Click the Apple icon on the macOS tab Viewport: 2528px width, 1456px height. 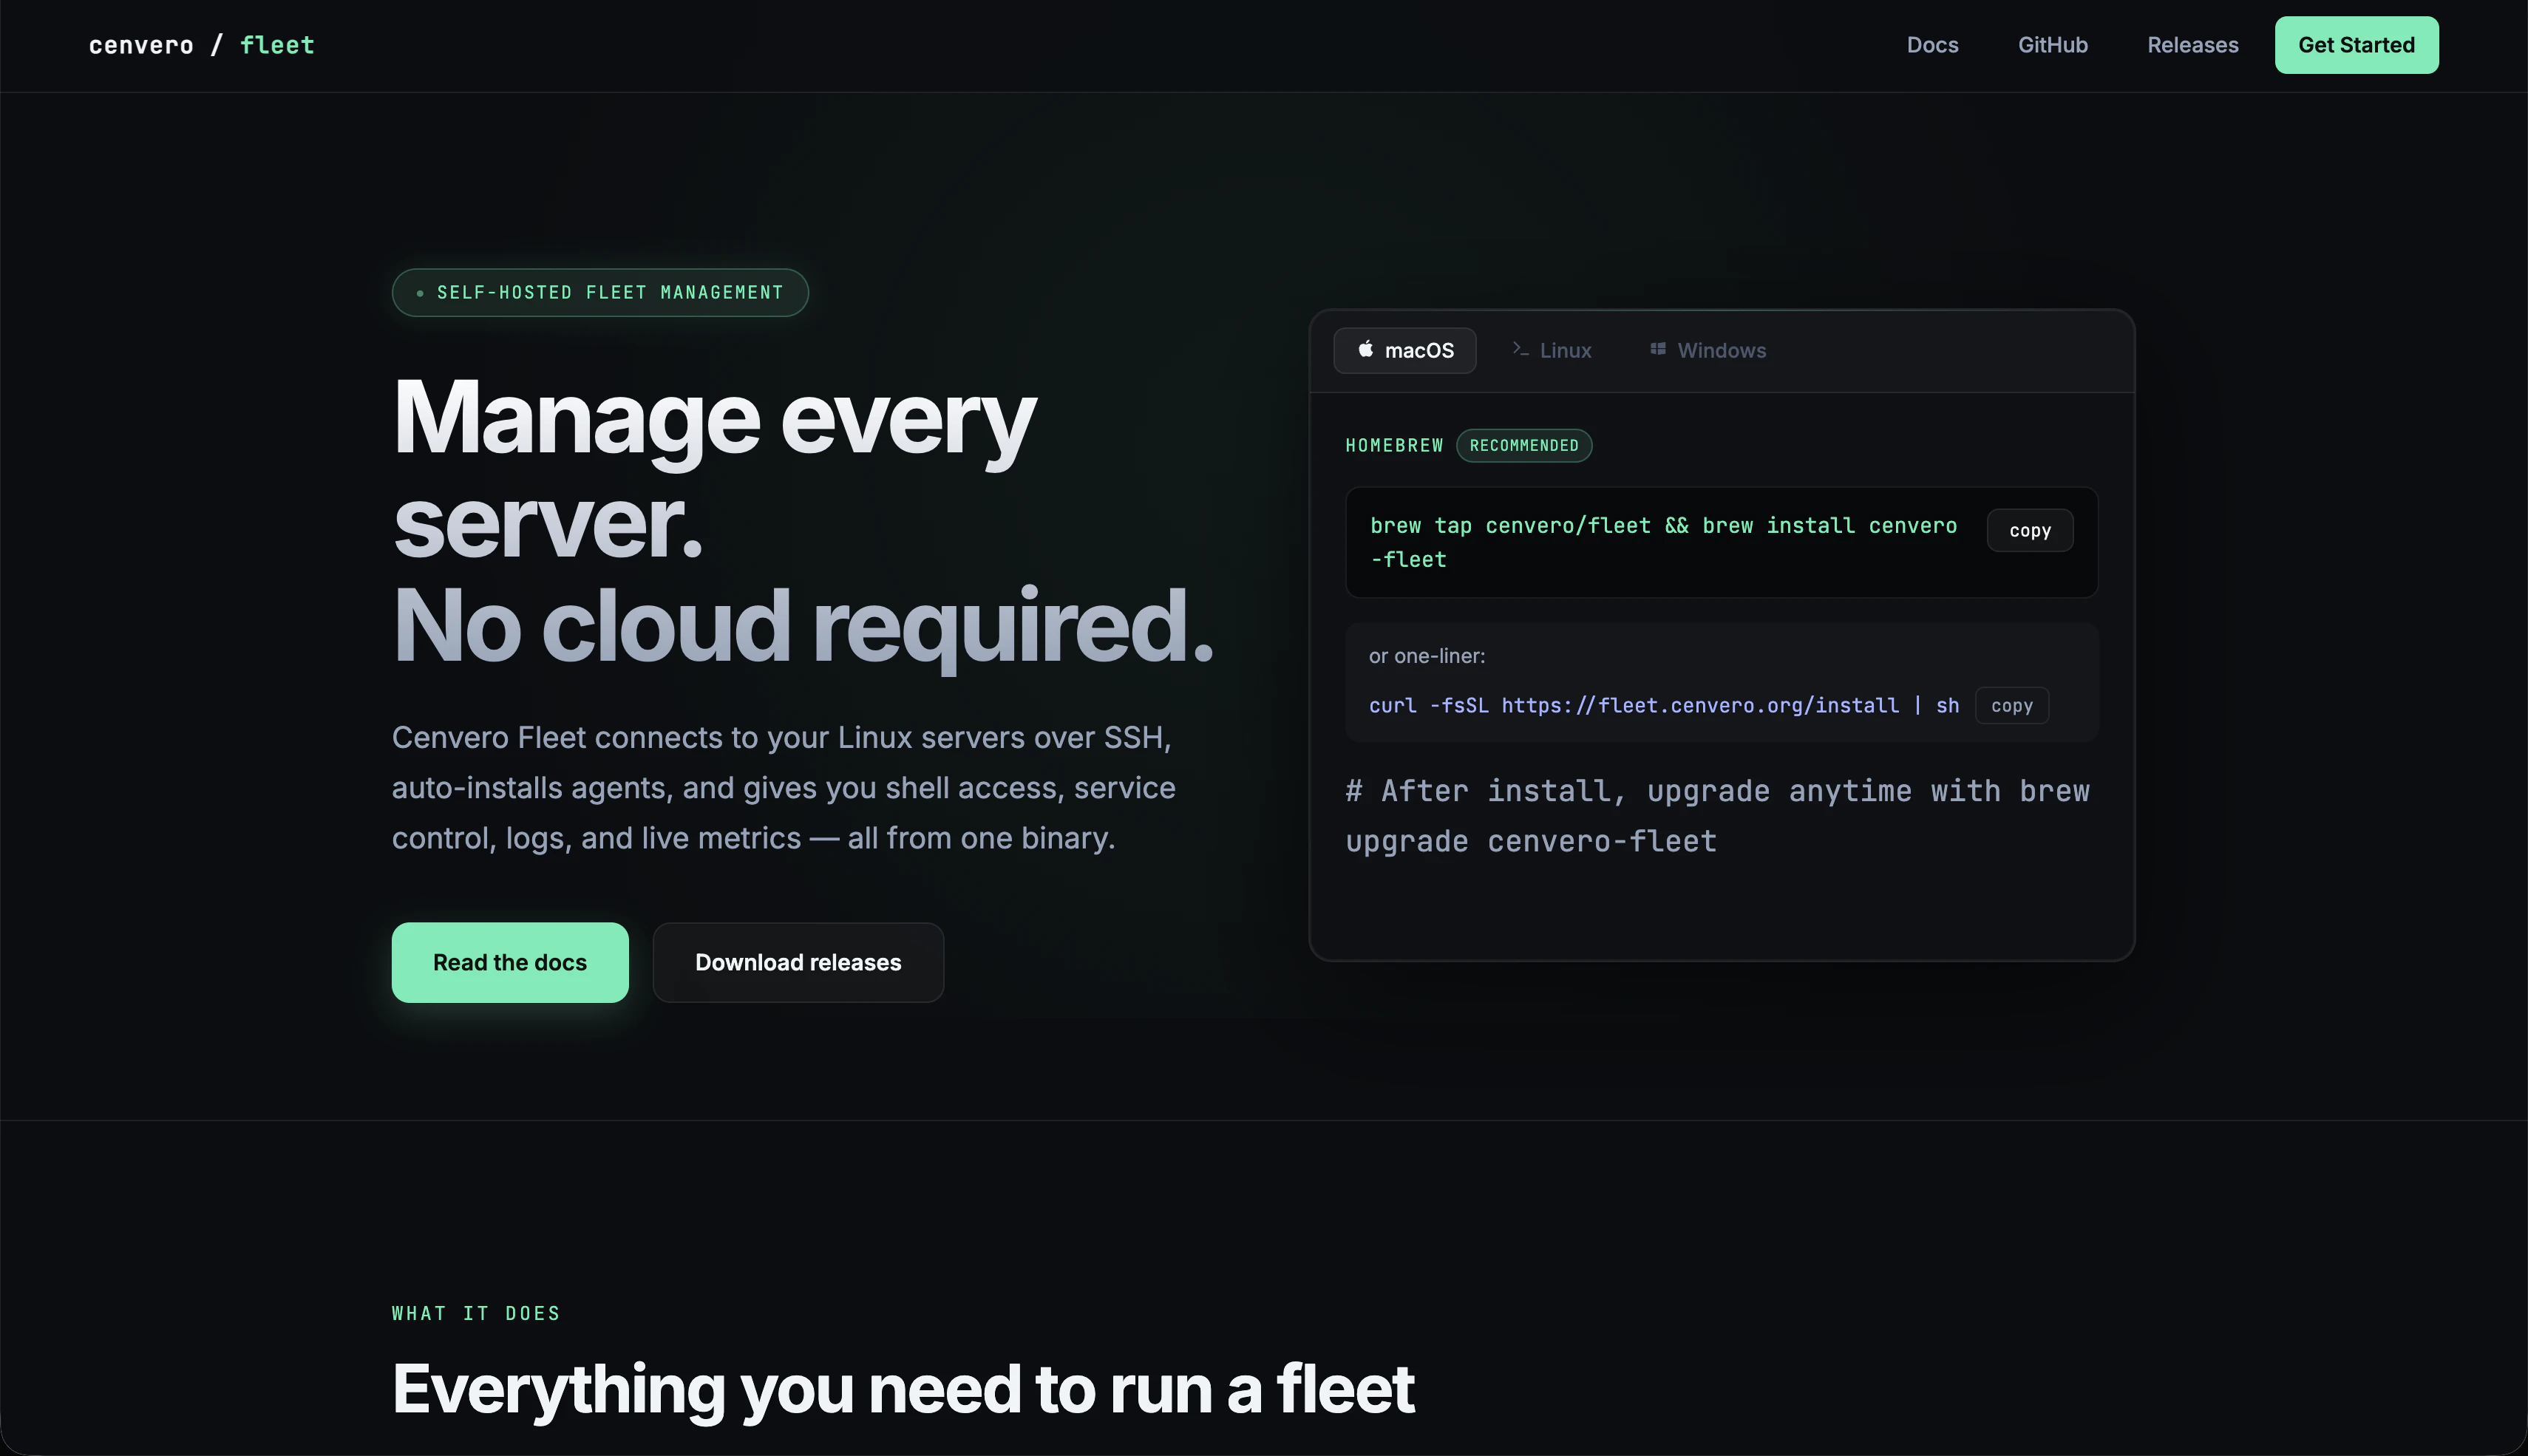pos(1366,350)
